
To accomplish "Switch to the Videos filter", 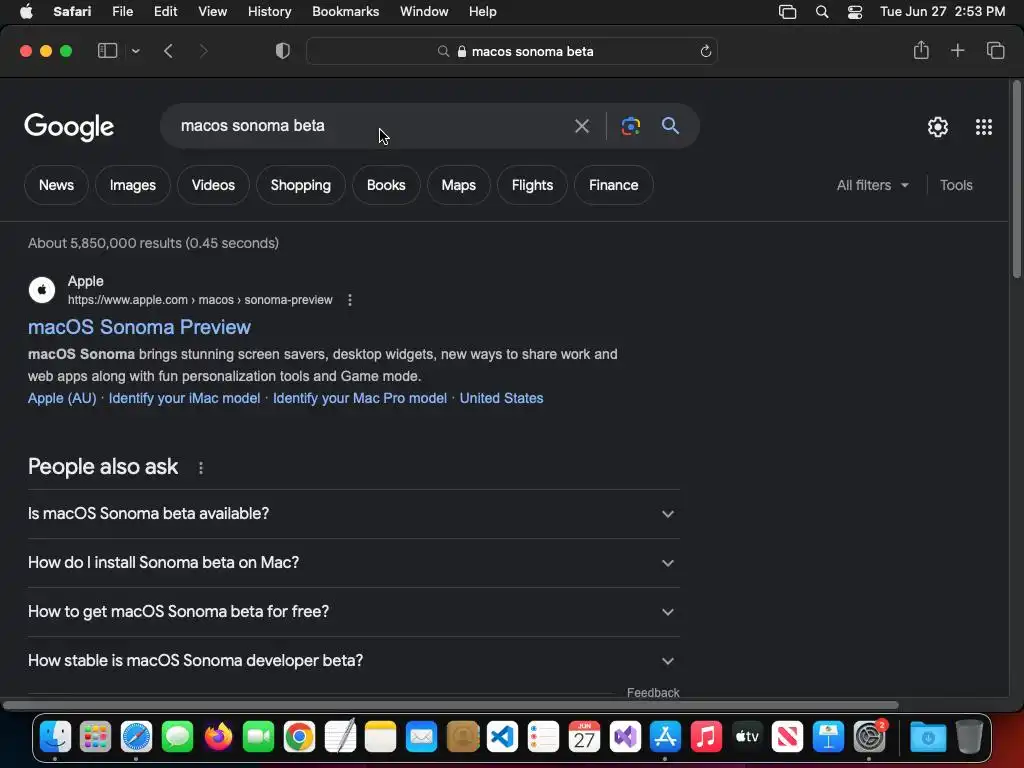I will [x=213, y=185].
